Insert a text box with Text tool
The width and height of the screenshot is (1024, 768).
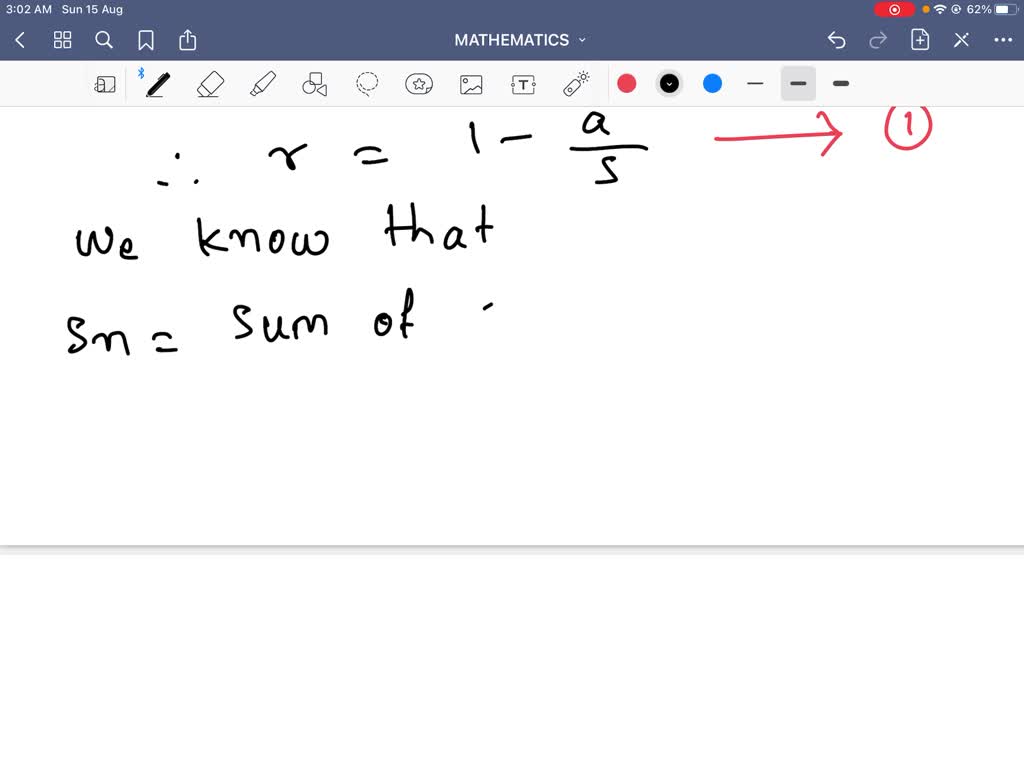point(523,84)
